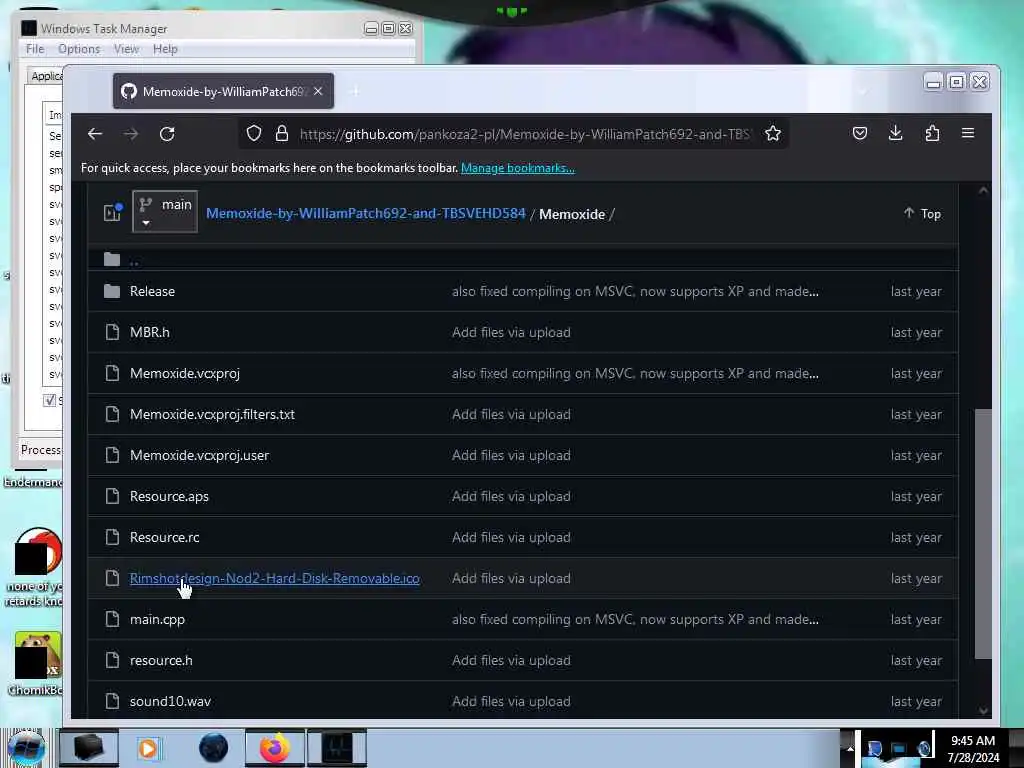Screen dimensions: 1024x768
Task: Click the Release folder icon
Action: (x=112, y=291)
